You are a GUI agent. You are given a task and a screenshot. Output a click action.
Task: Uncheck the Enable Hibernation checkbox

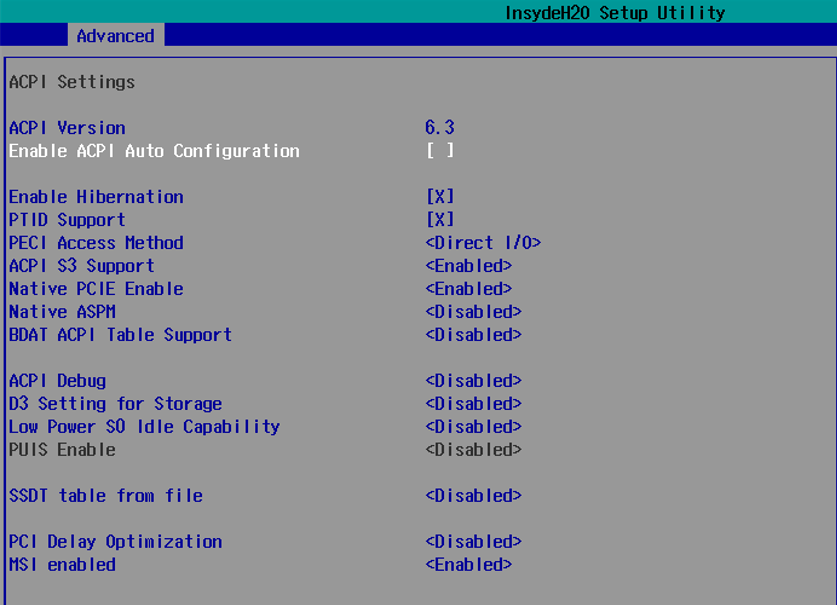tap(440, 197)
